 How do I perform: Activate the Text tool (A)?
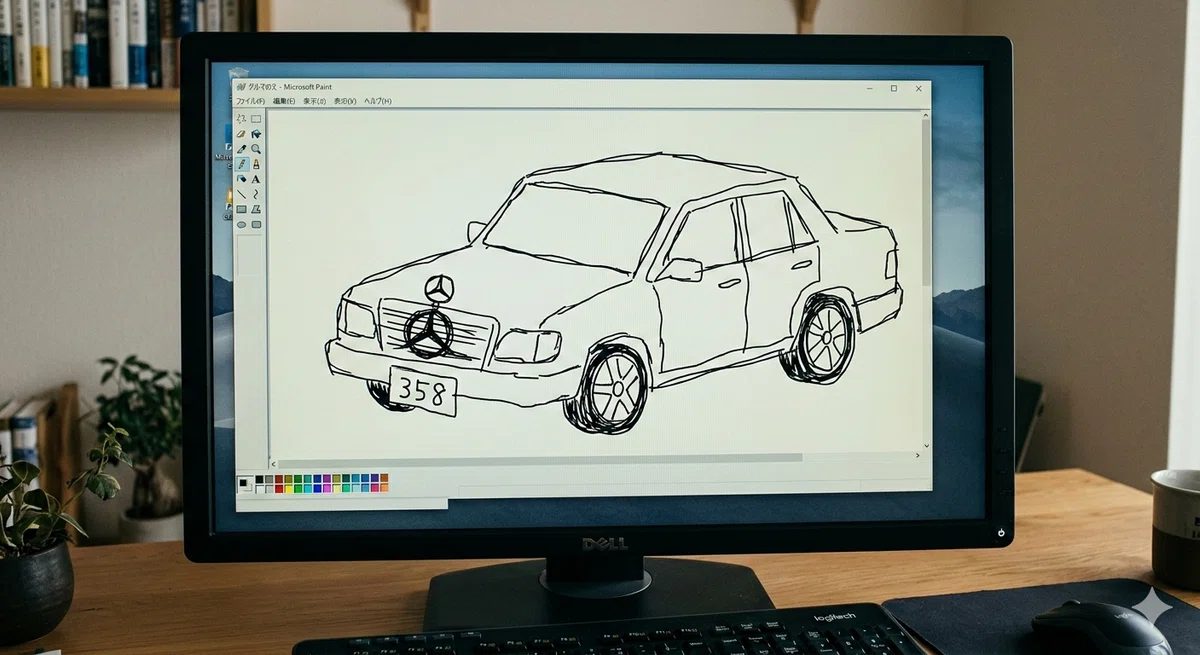point(256,179)
